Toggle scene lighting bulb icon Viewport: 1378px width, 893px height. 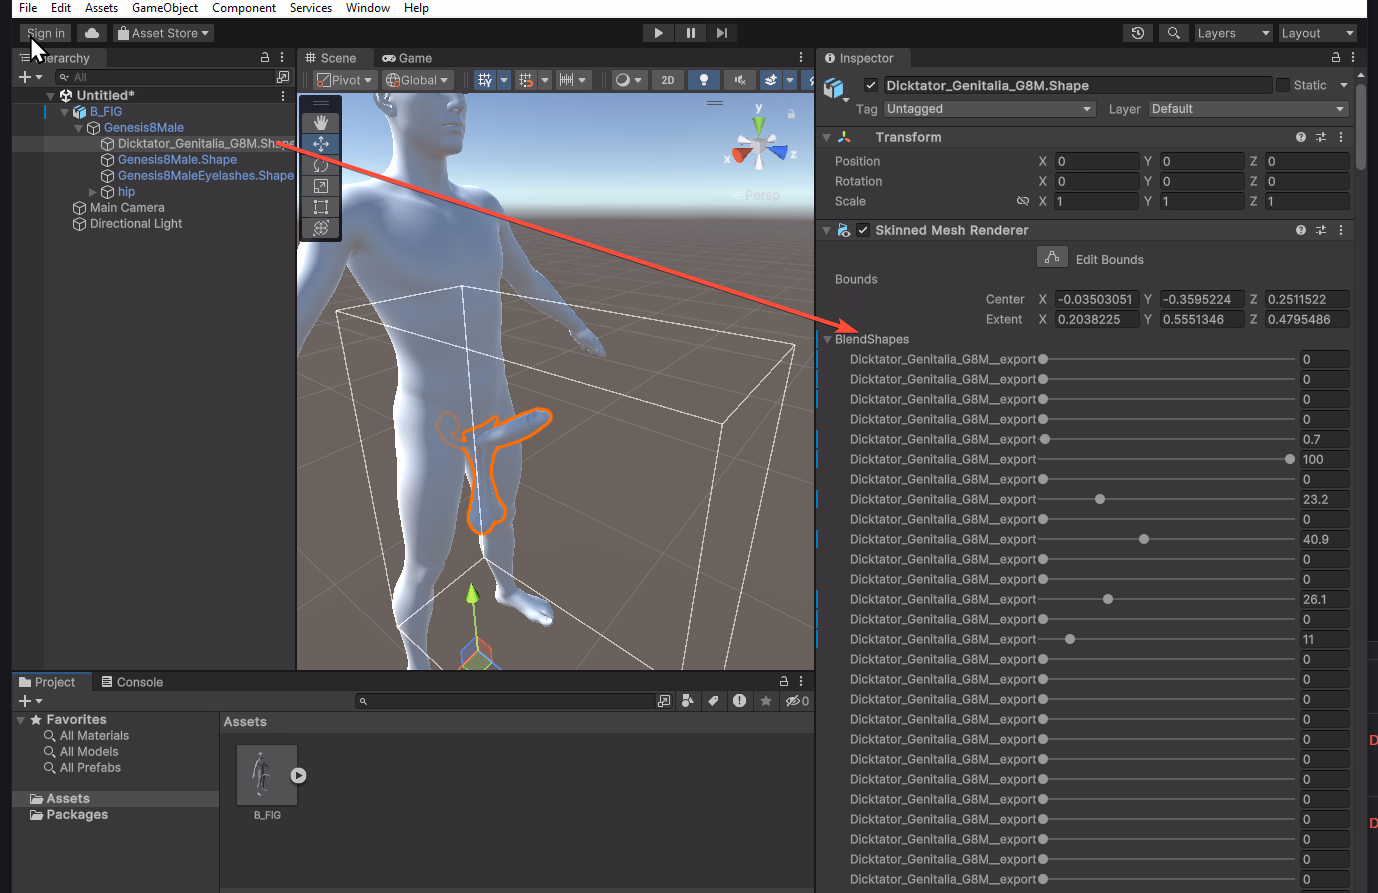(x=704, y=80)
